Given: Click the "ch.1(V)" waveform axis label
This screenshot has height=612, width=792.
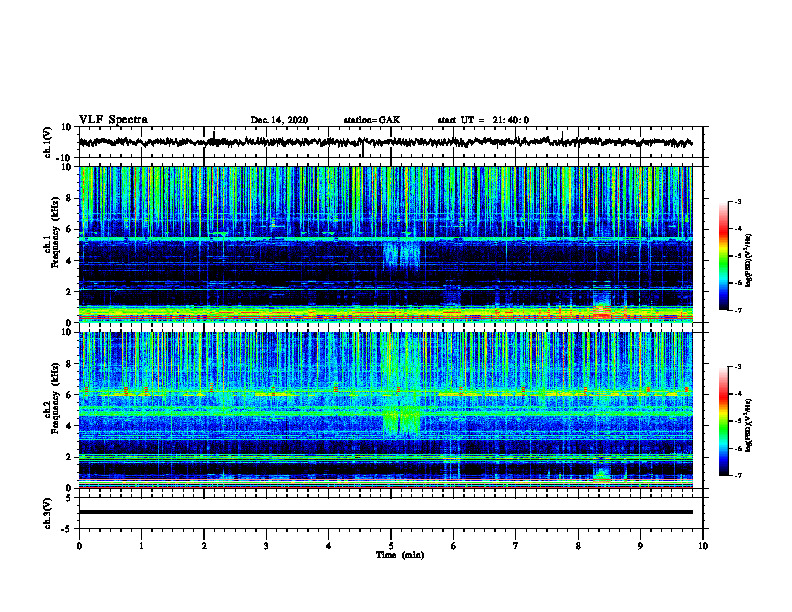Looking at the screenshot, I should [48, 142].
